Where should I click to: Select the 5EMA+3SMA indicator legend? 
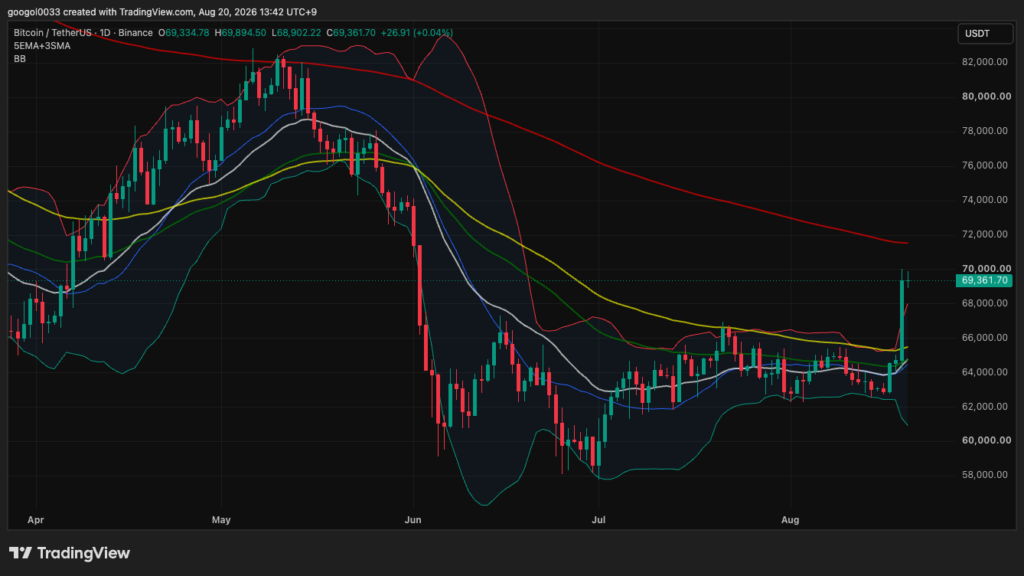point(42,46)
